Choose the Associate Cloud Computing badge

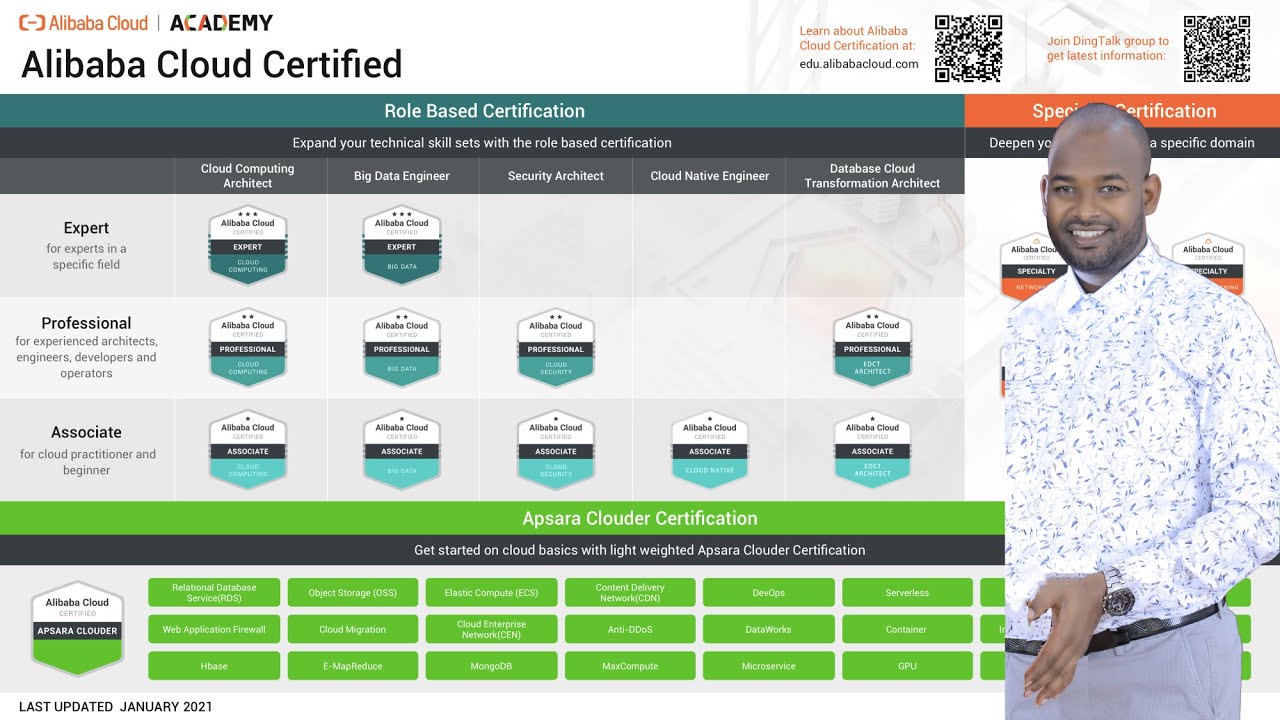[x=248, y=449]
